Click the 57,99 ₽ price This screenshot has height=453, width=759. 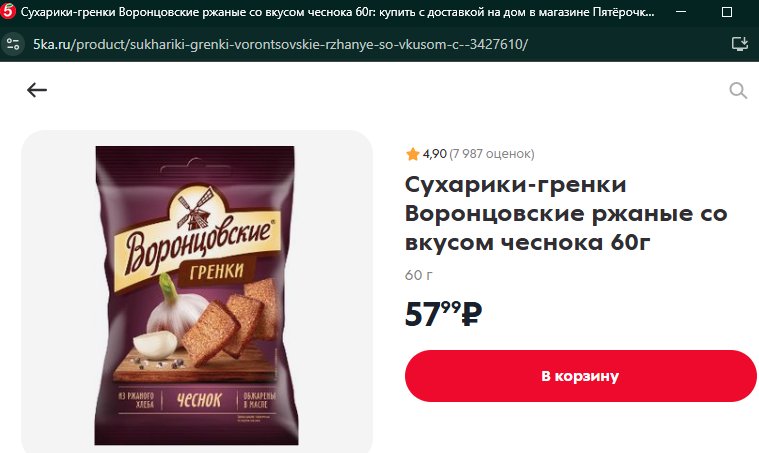443,314
